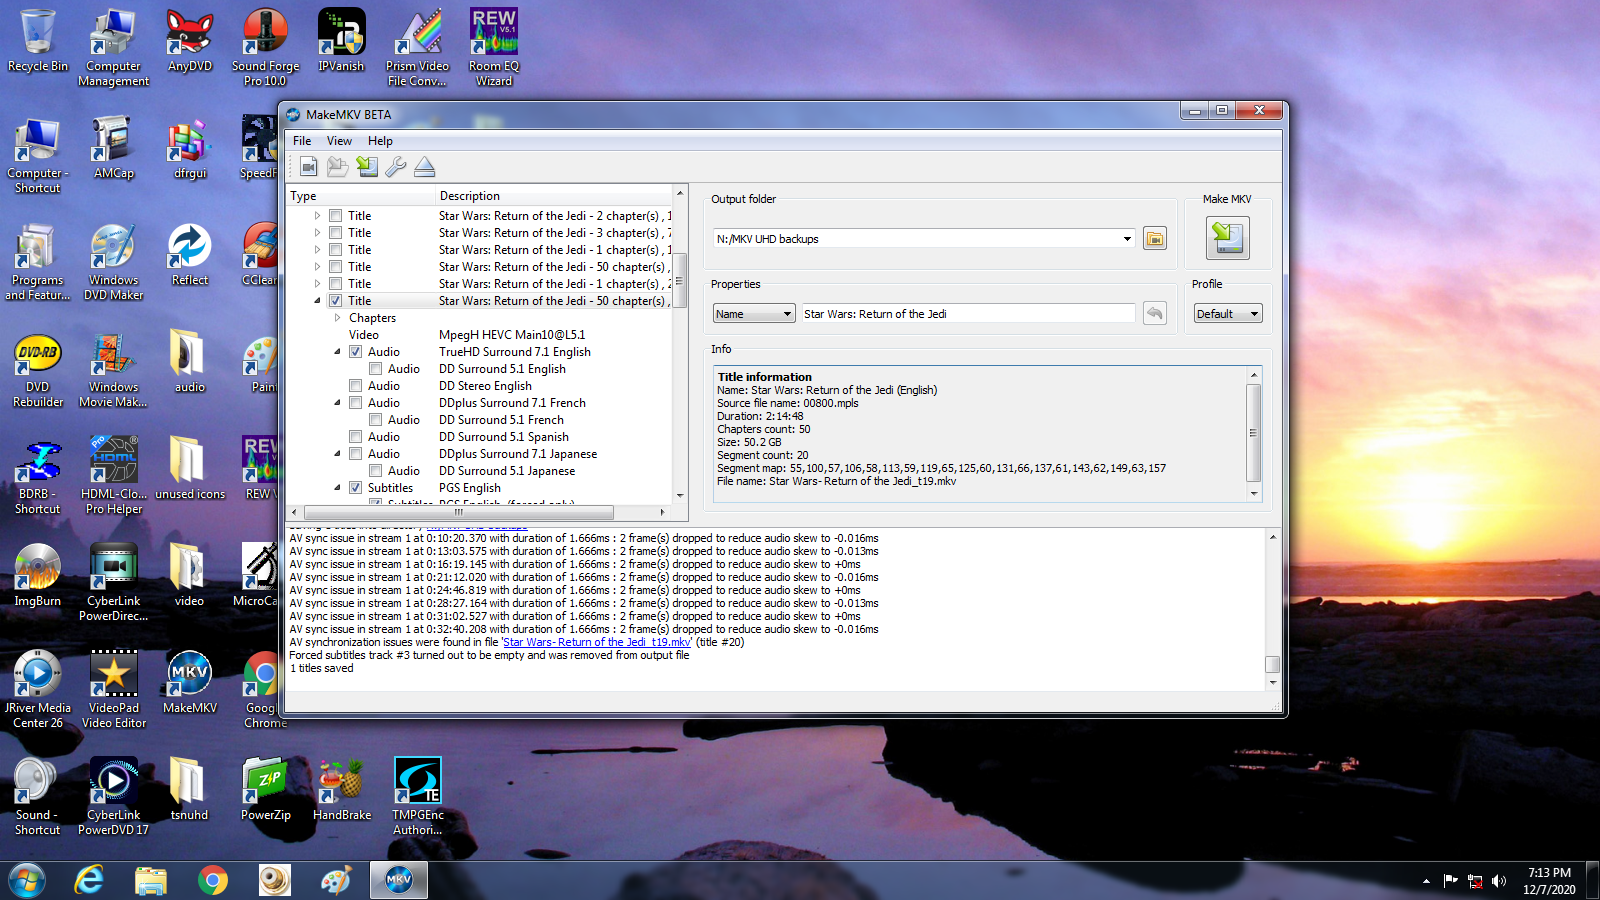The image size is (1600, 900).
Task: Open the JRiver Media Center 26 icon
Action: click(38, 690)
